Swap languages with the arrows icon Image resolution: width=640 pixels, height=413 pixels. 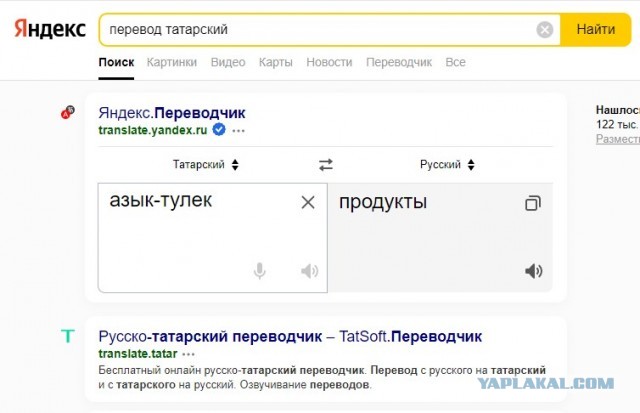[x=326, y=165]
